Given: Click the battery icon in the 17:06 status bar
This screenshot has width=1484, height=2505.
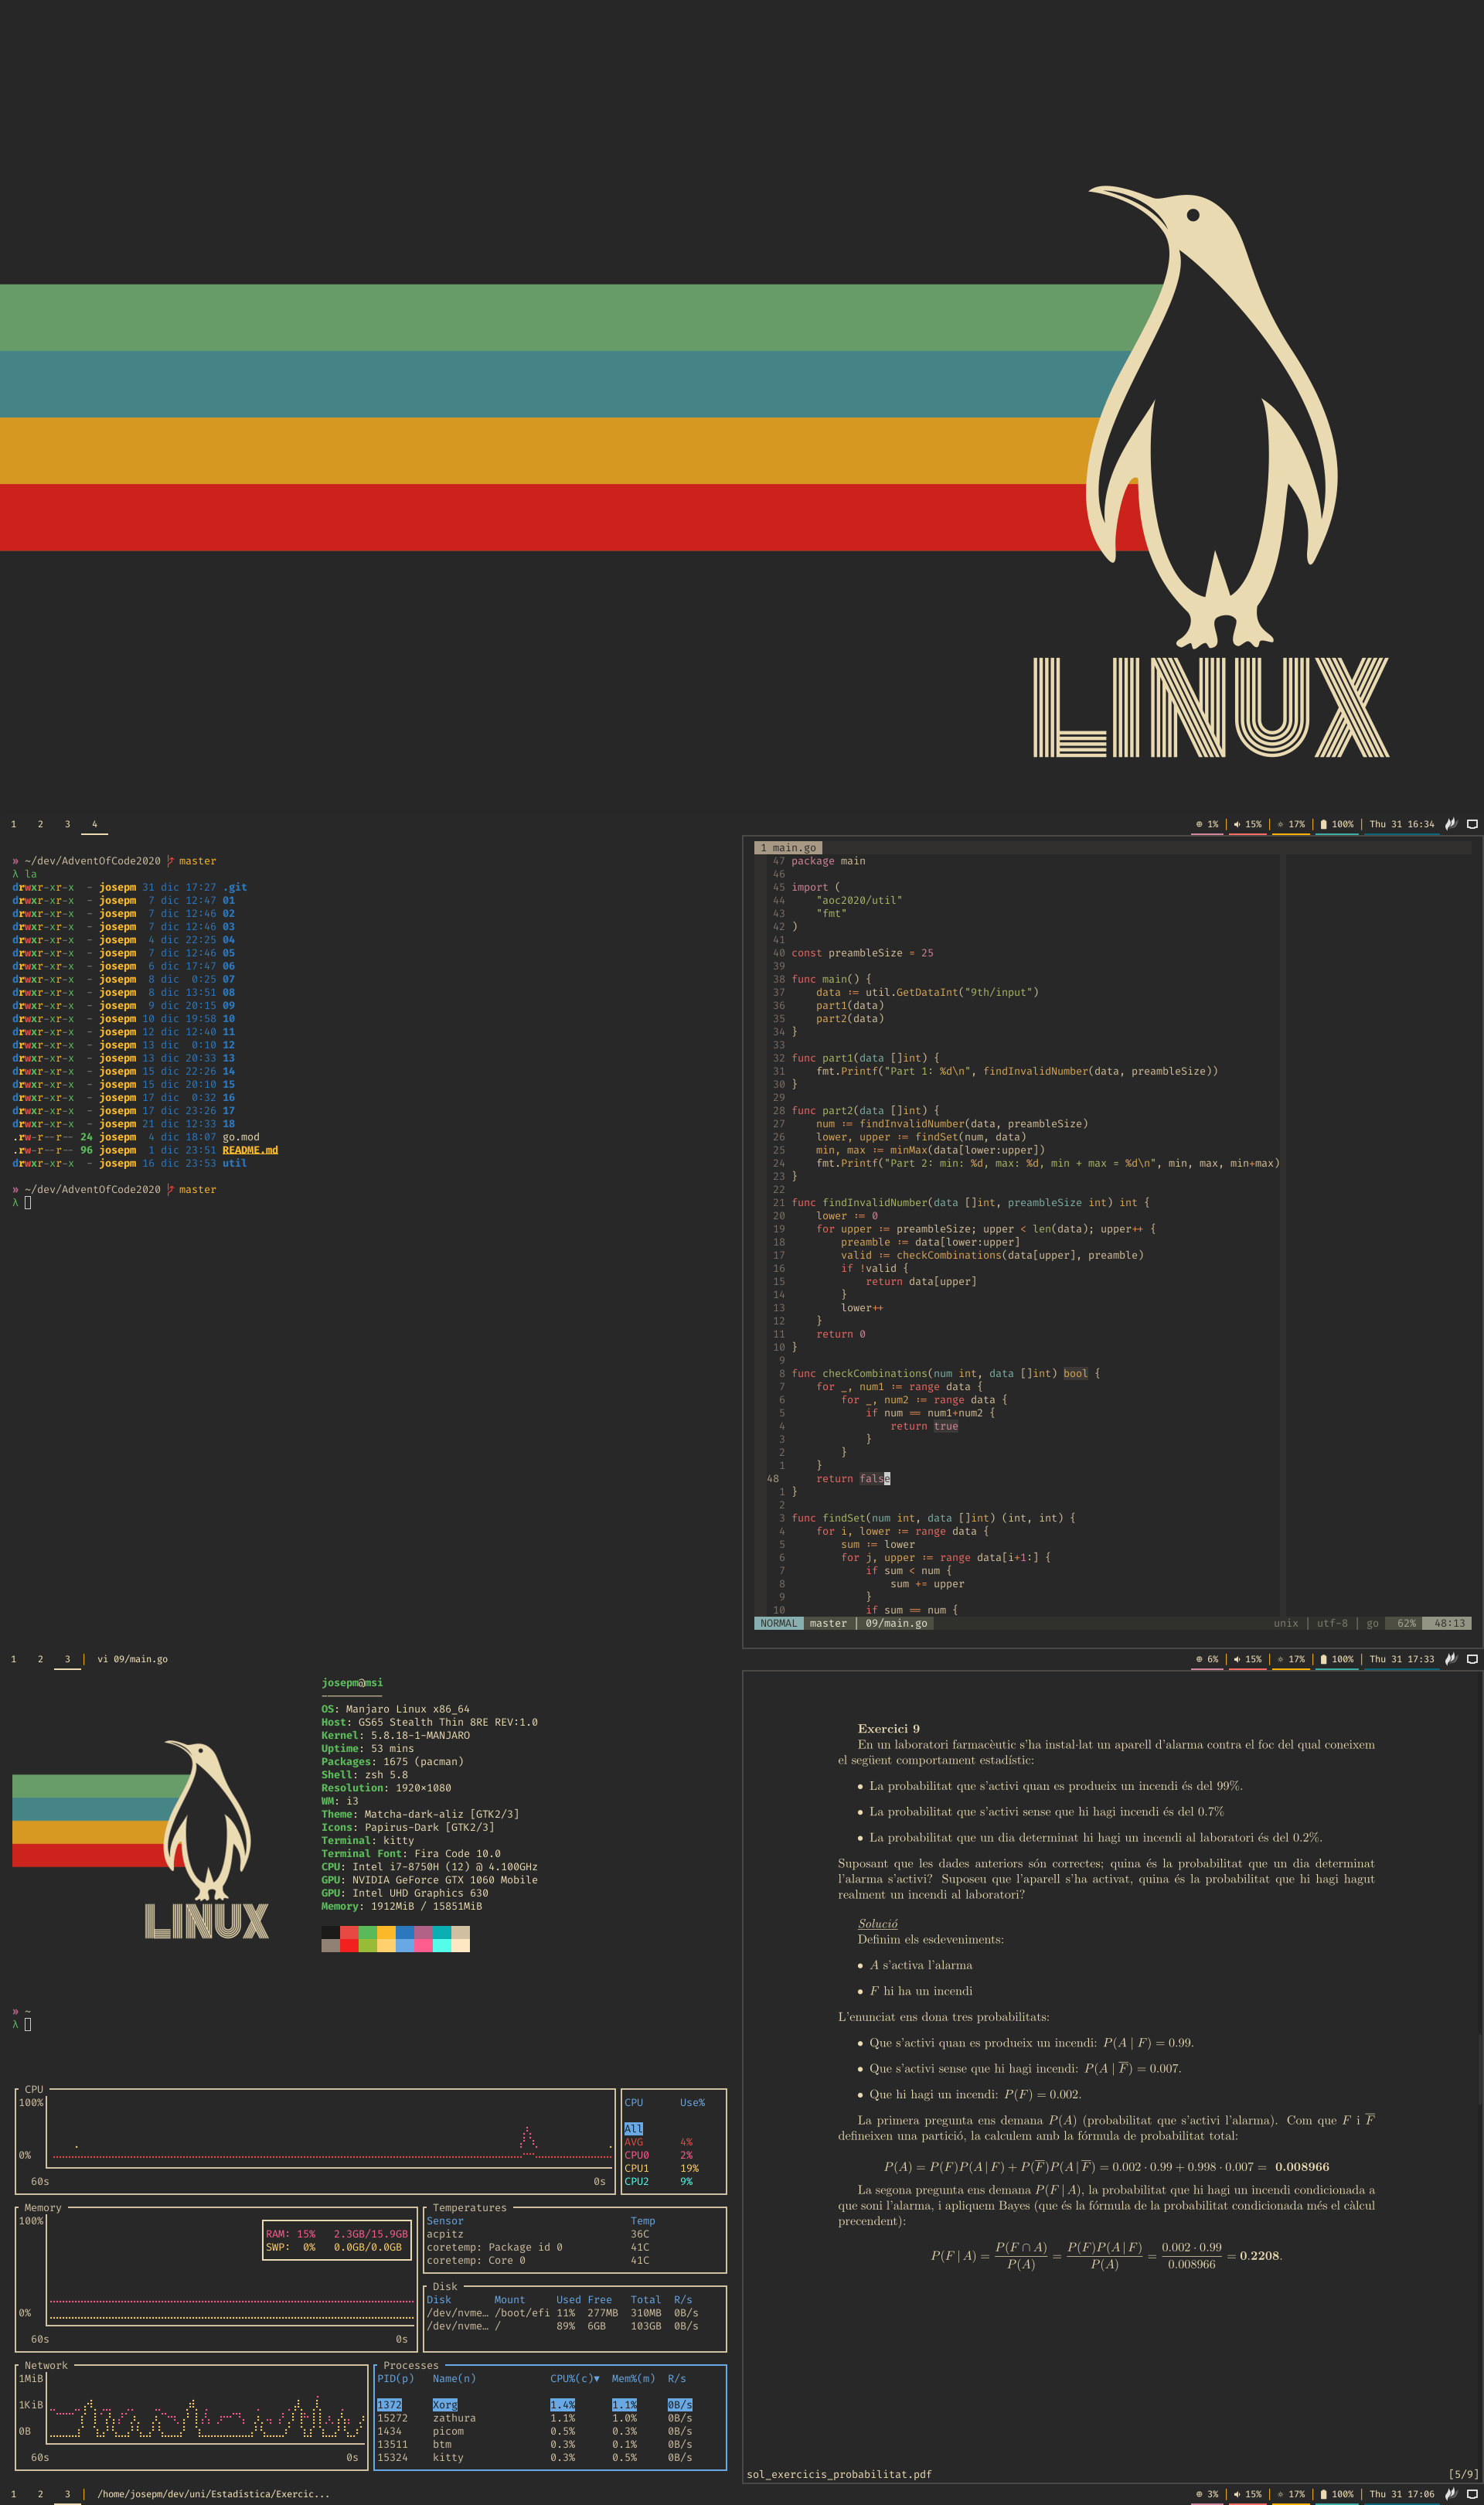Looking at the screenshot, I should coord(1323,2494).
